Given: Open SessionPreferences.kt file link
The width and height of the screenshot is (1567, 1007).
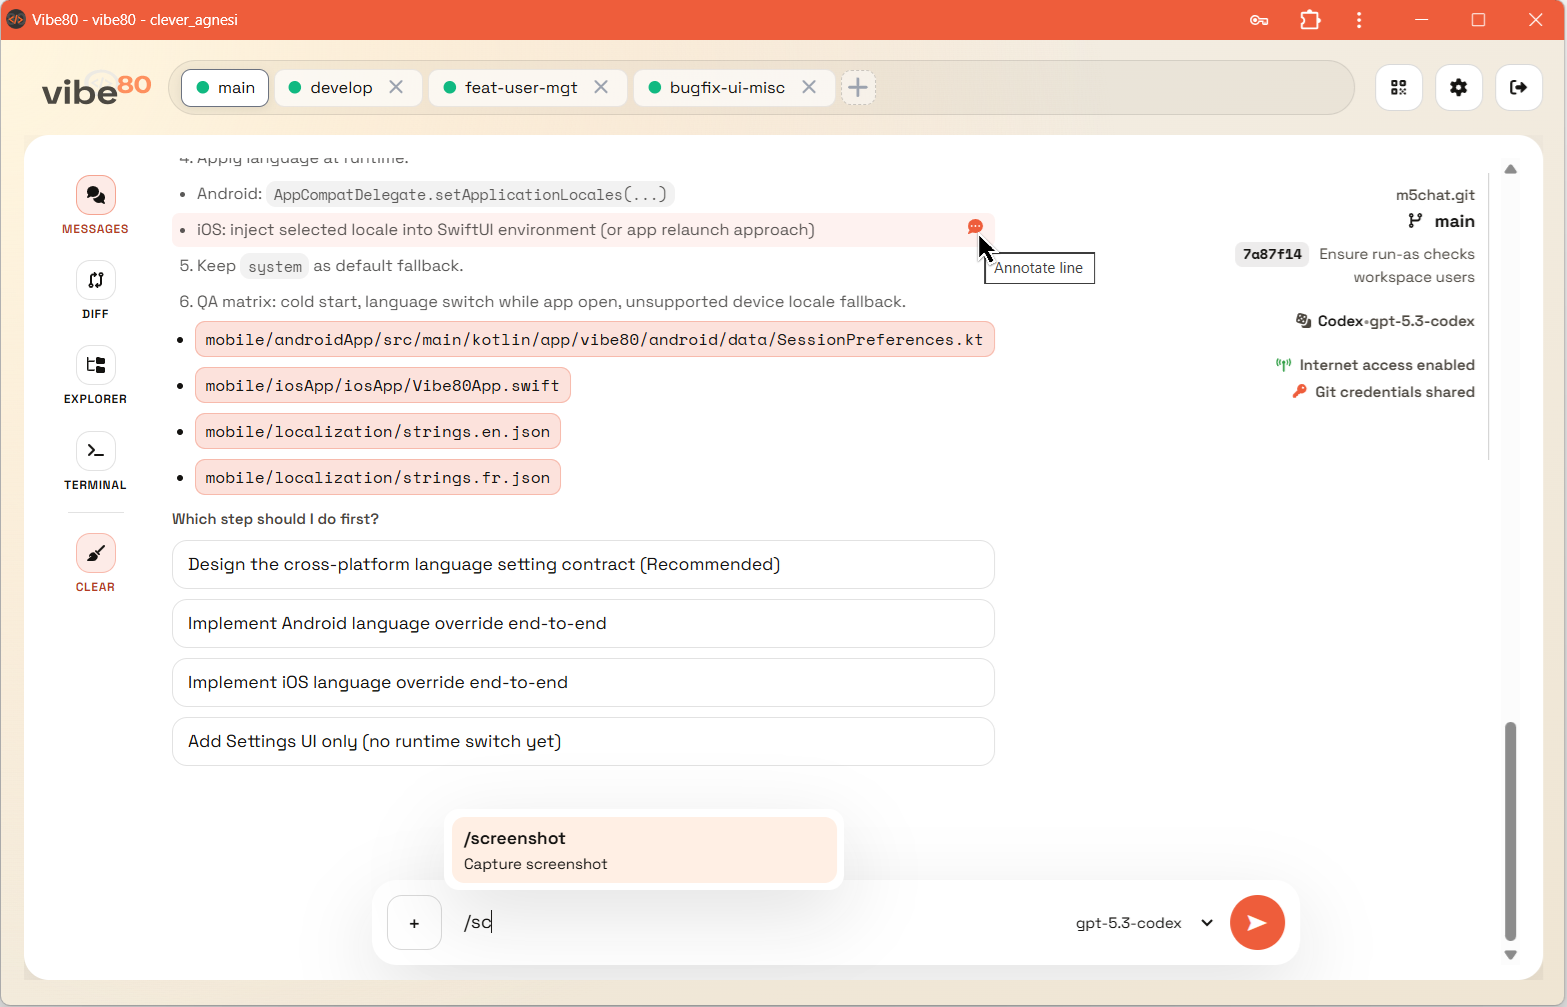Looking at the screenshot, I should click(x=594, y=340).
